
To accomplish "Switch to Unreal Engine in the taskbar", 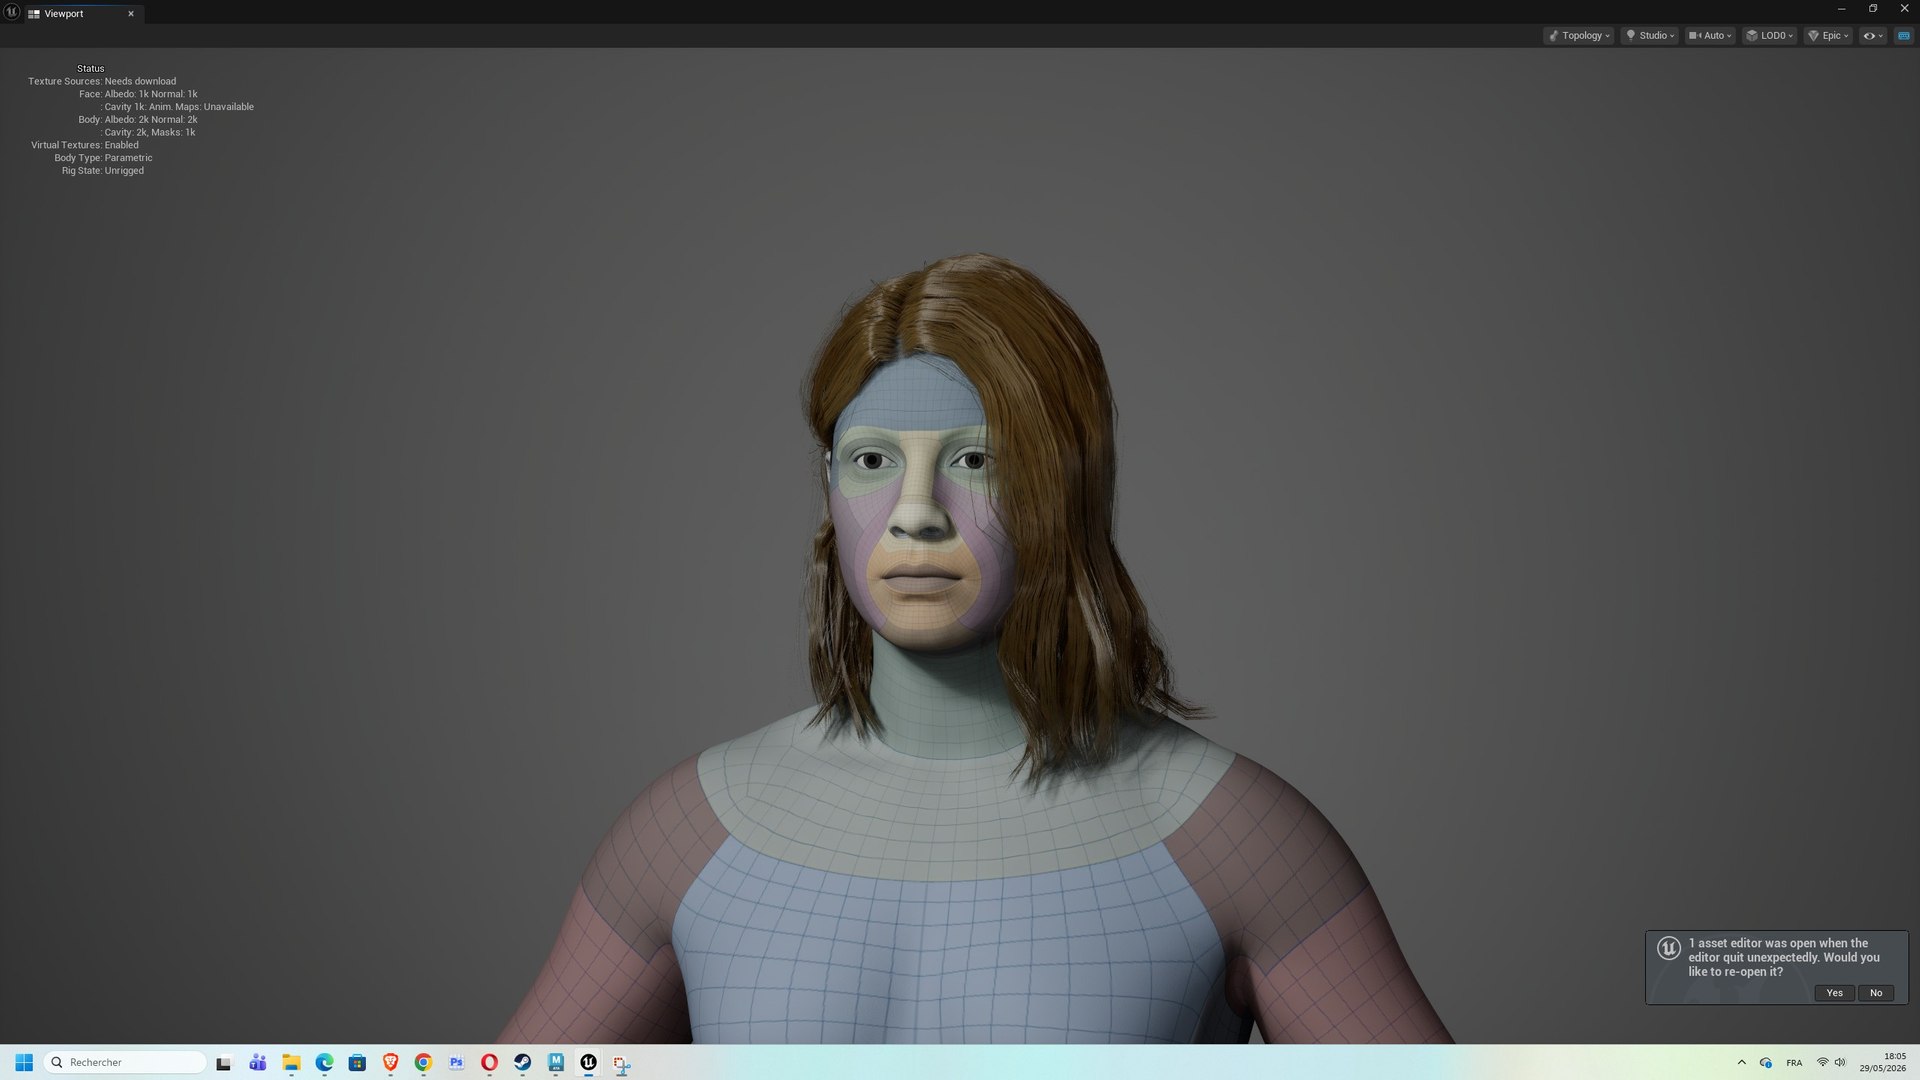I will click(589, 1062).
